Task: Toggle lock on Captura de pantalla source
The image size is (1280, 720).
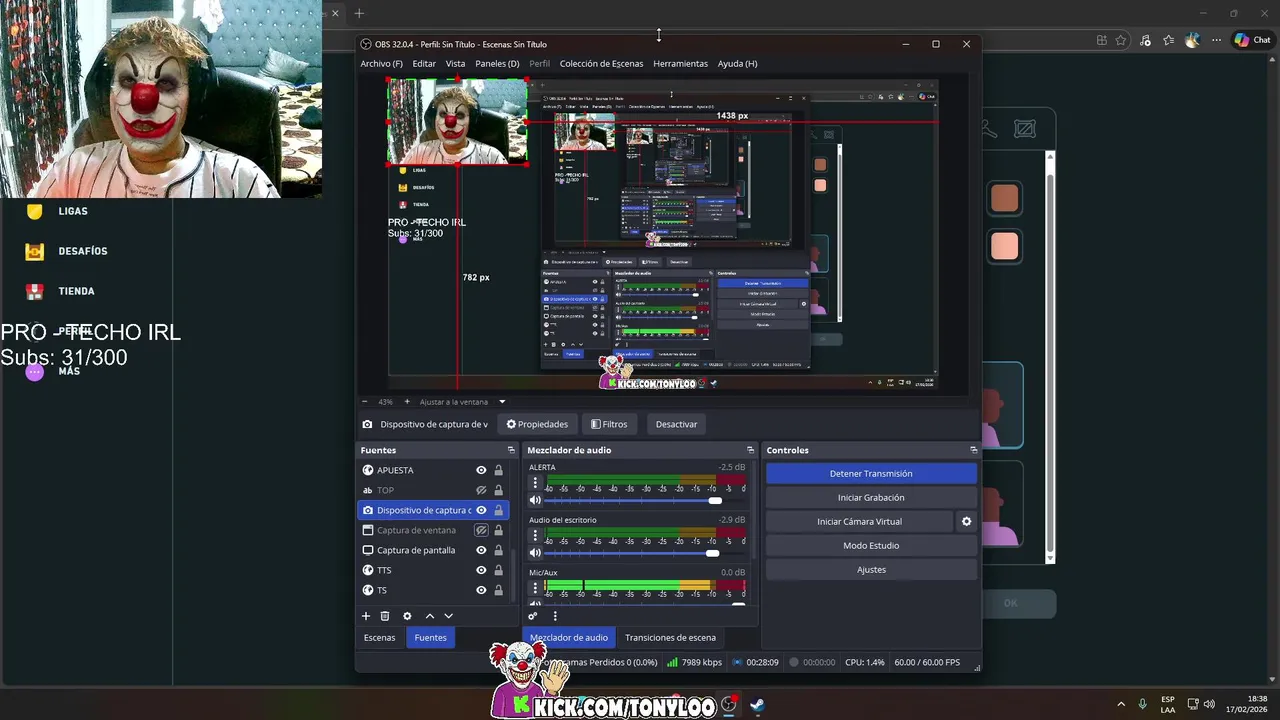Action: coord(498,550)
